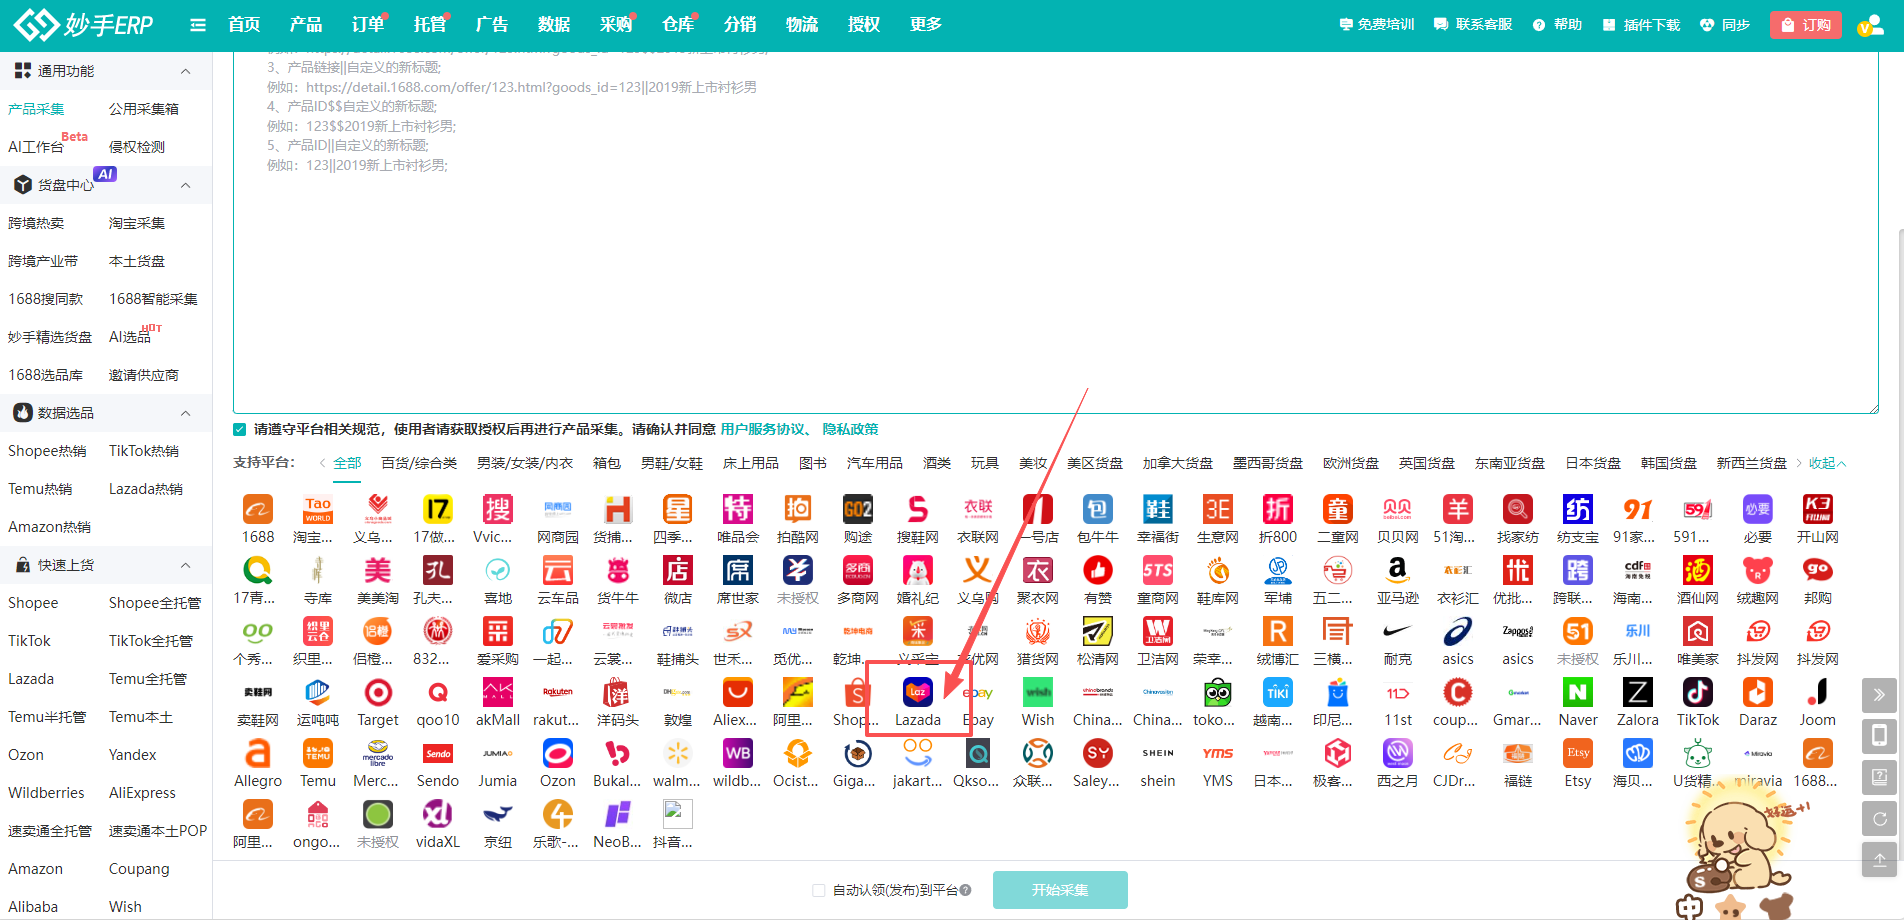Collapse the 货盘中心 sidebar section
1904x920 pixels.
[x=185, y=185]
